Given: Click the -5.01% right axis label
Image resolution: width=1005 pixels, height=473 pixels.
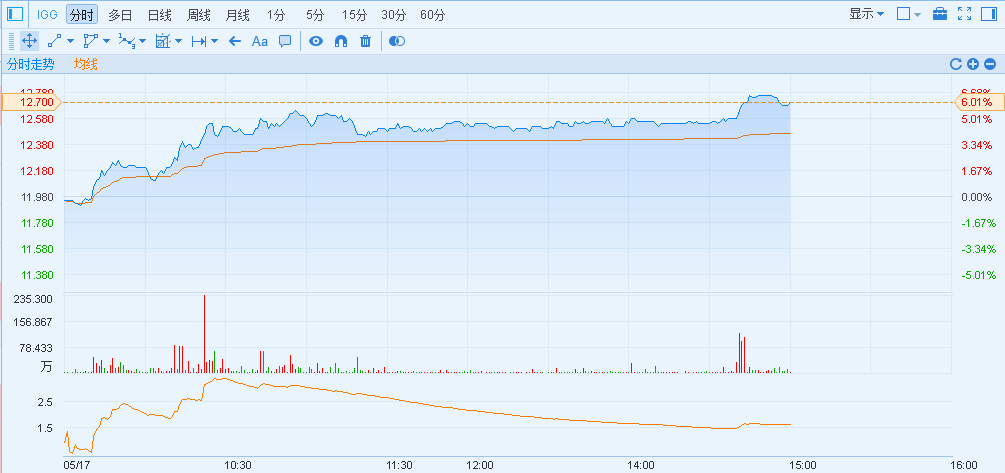Looking at the screenshot, I should [x=979, y=275].
